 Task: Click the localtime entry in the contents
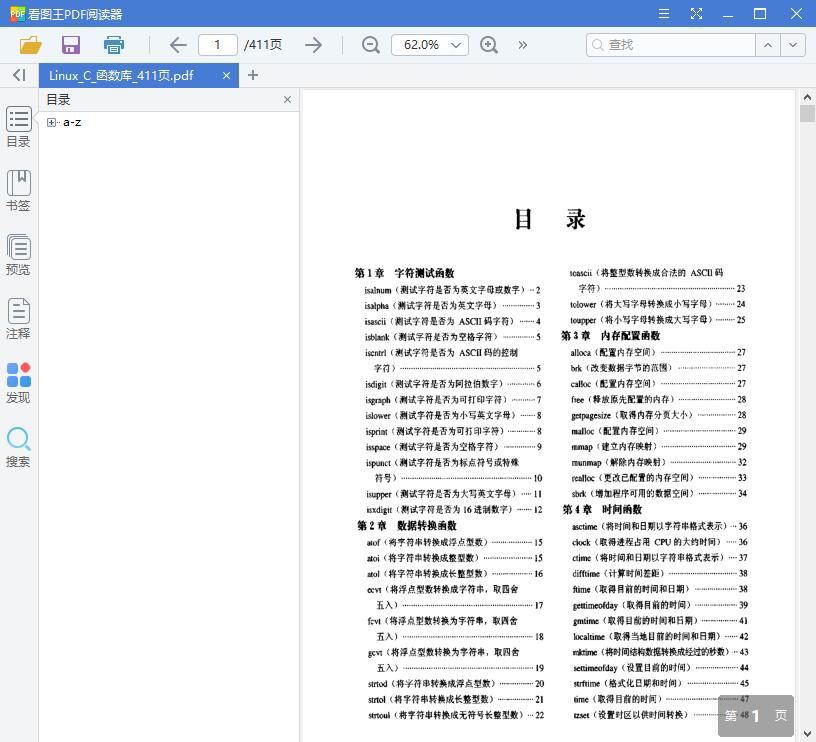click(660, 636)
